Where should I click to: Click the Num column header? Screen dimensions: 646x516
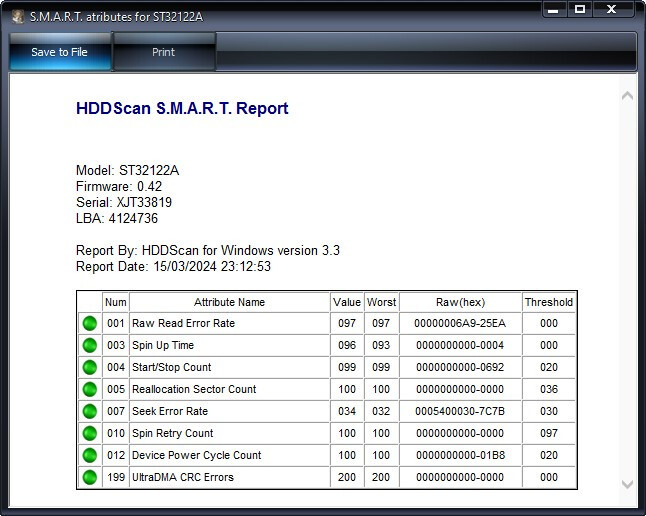(x=116, y=302)
